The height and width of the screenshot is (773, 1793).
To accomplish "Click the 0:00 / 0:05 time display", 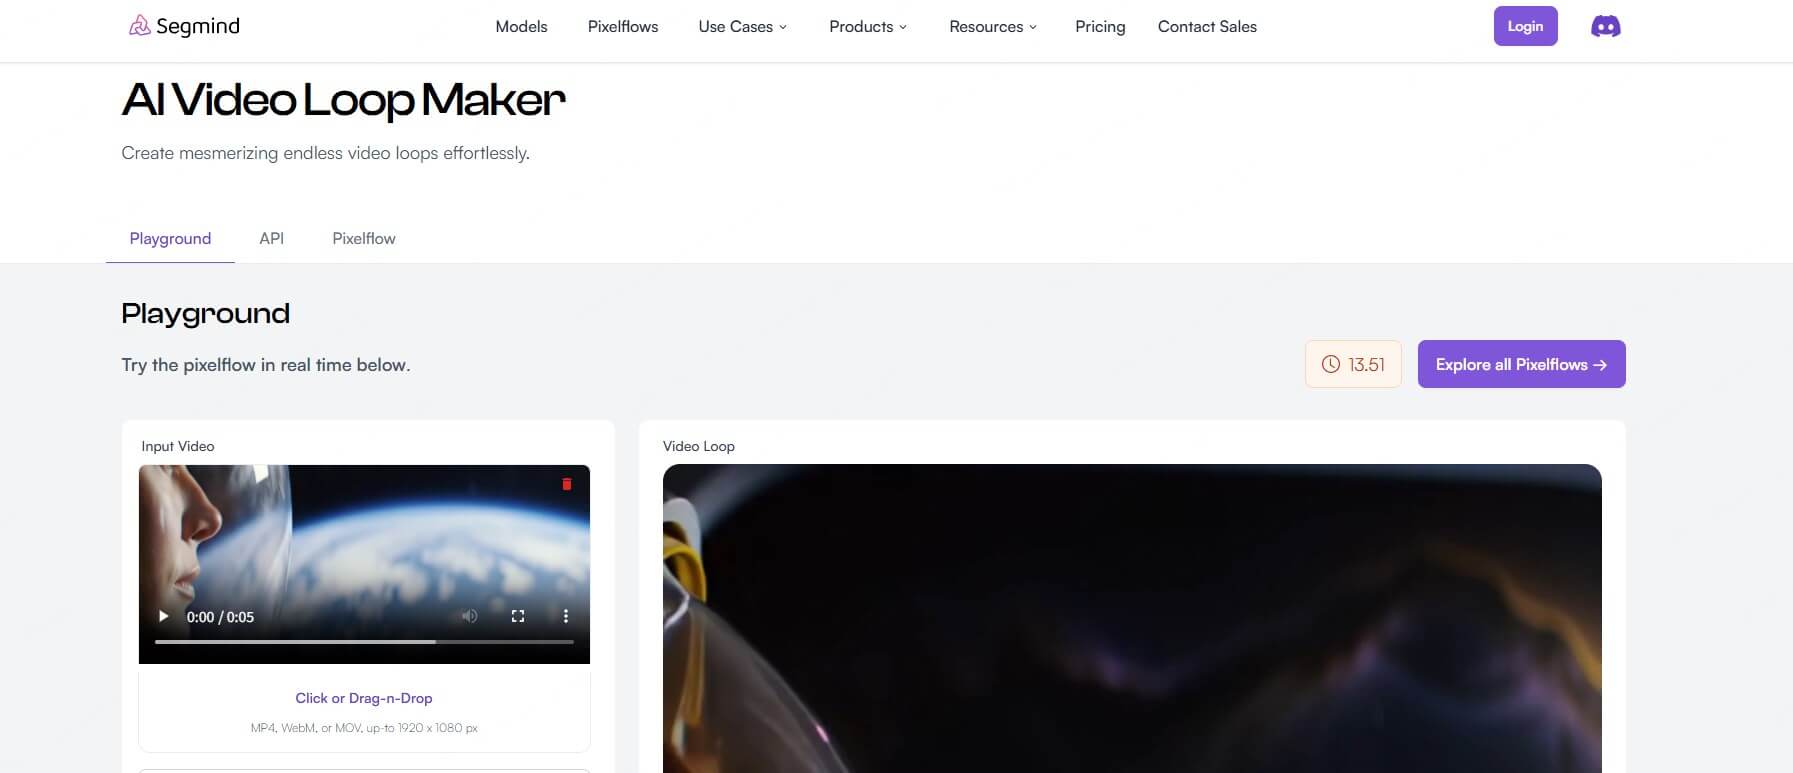I will pos(220,617).
